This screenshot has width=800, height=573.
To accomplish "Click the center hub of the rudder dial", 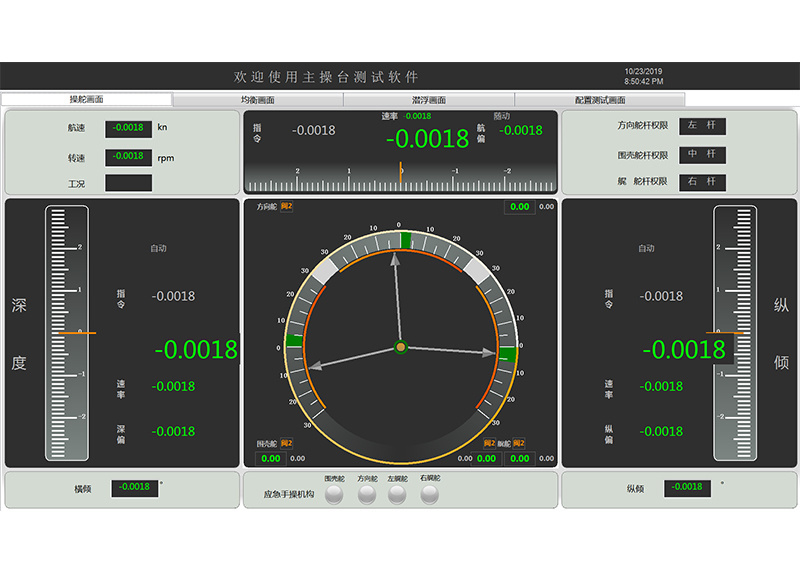I will [400, 347].
